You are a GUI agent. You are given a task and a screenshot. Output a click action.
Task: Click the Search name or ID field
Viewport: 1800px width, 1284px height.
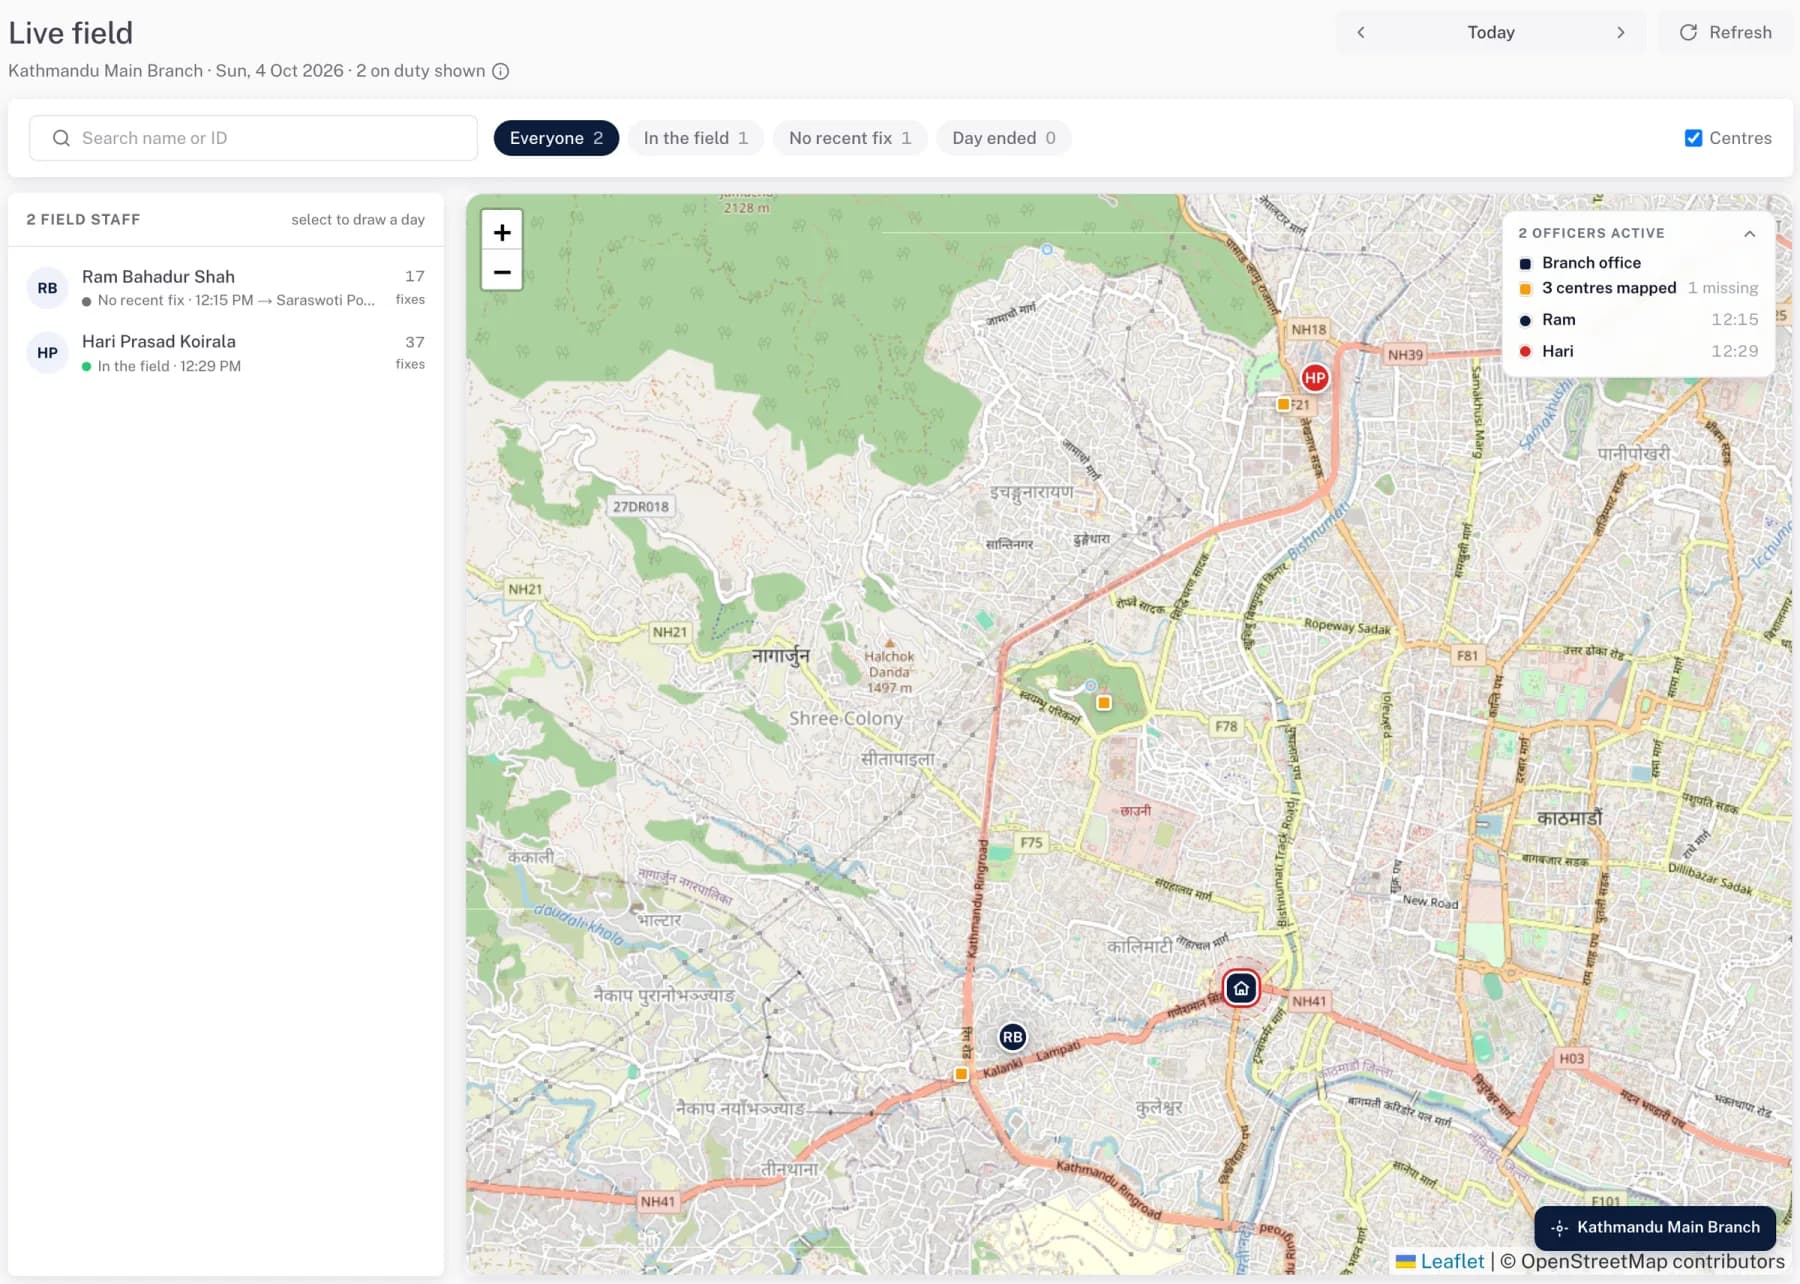[253, 138]
